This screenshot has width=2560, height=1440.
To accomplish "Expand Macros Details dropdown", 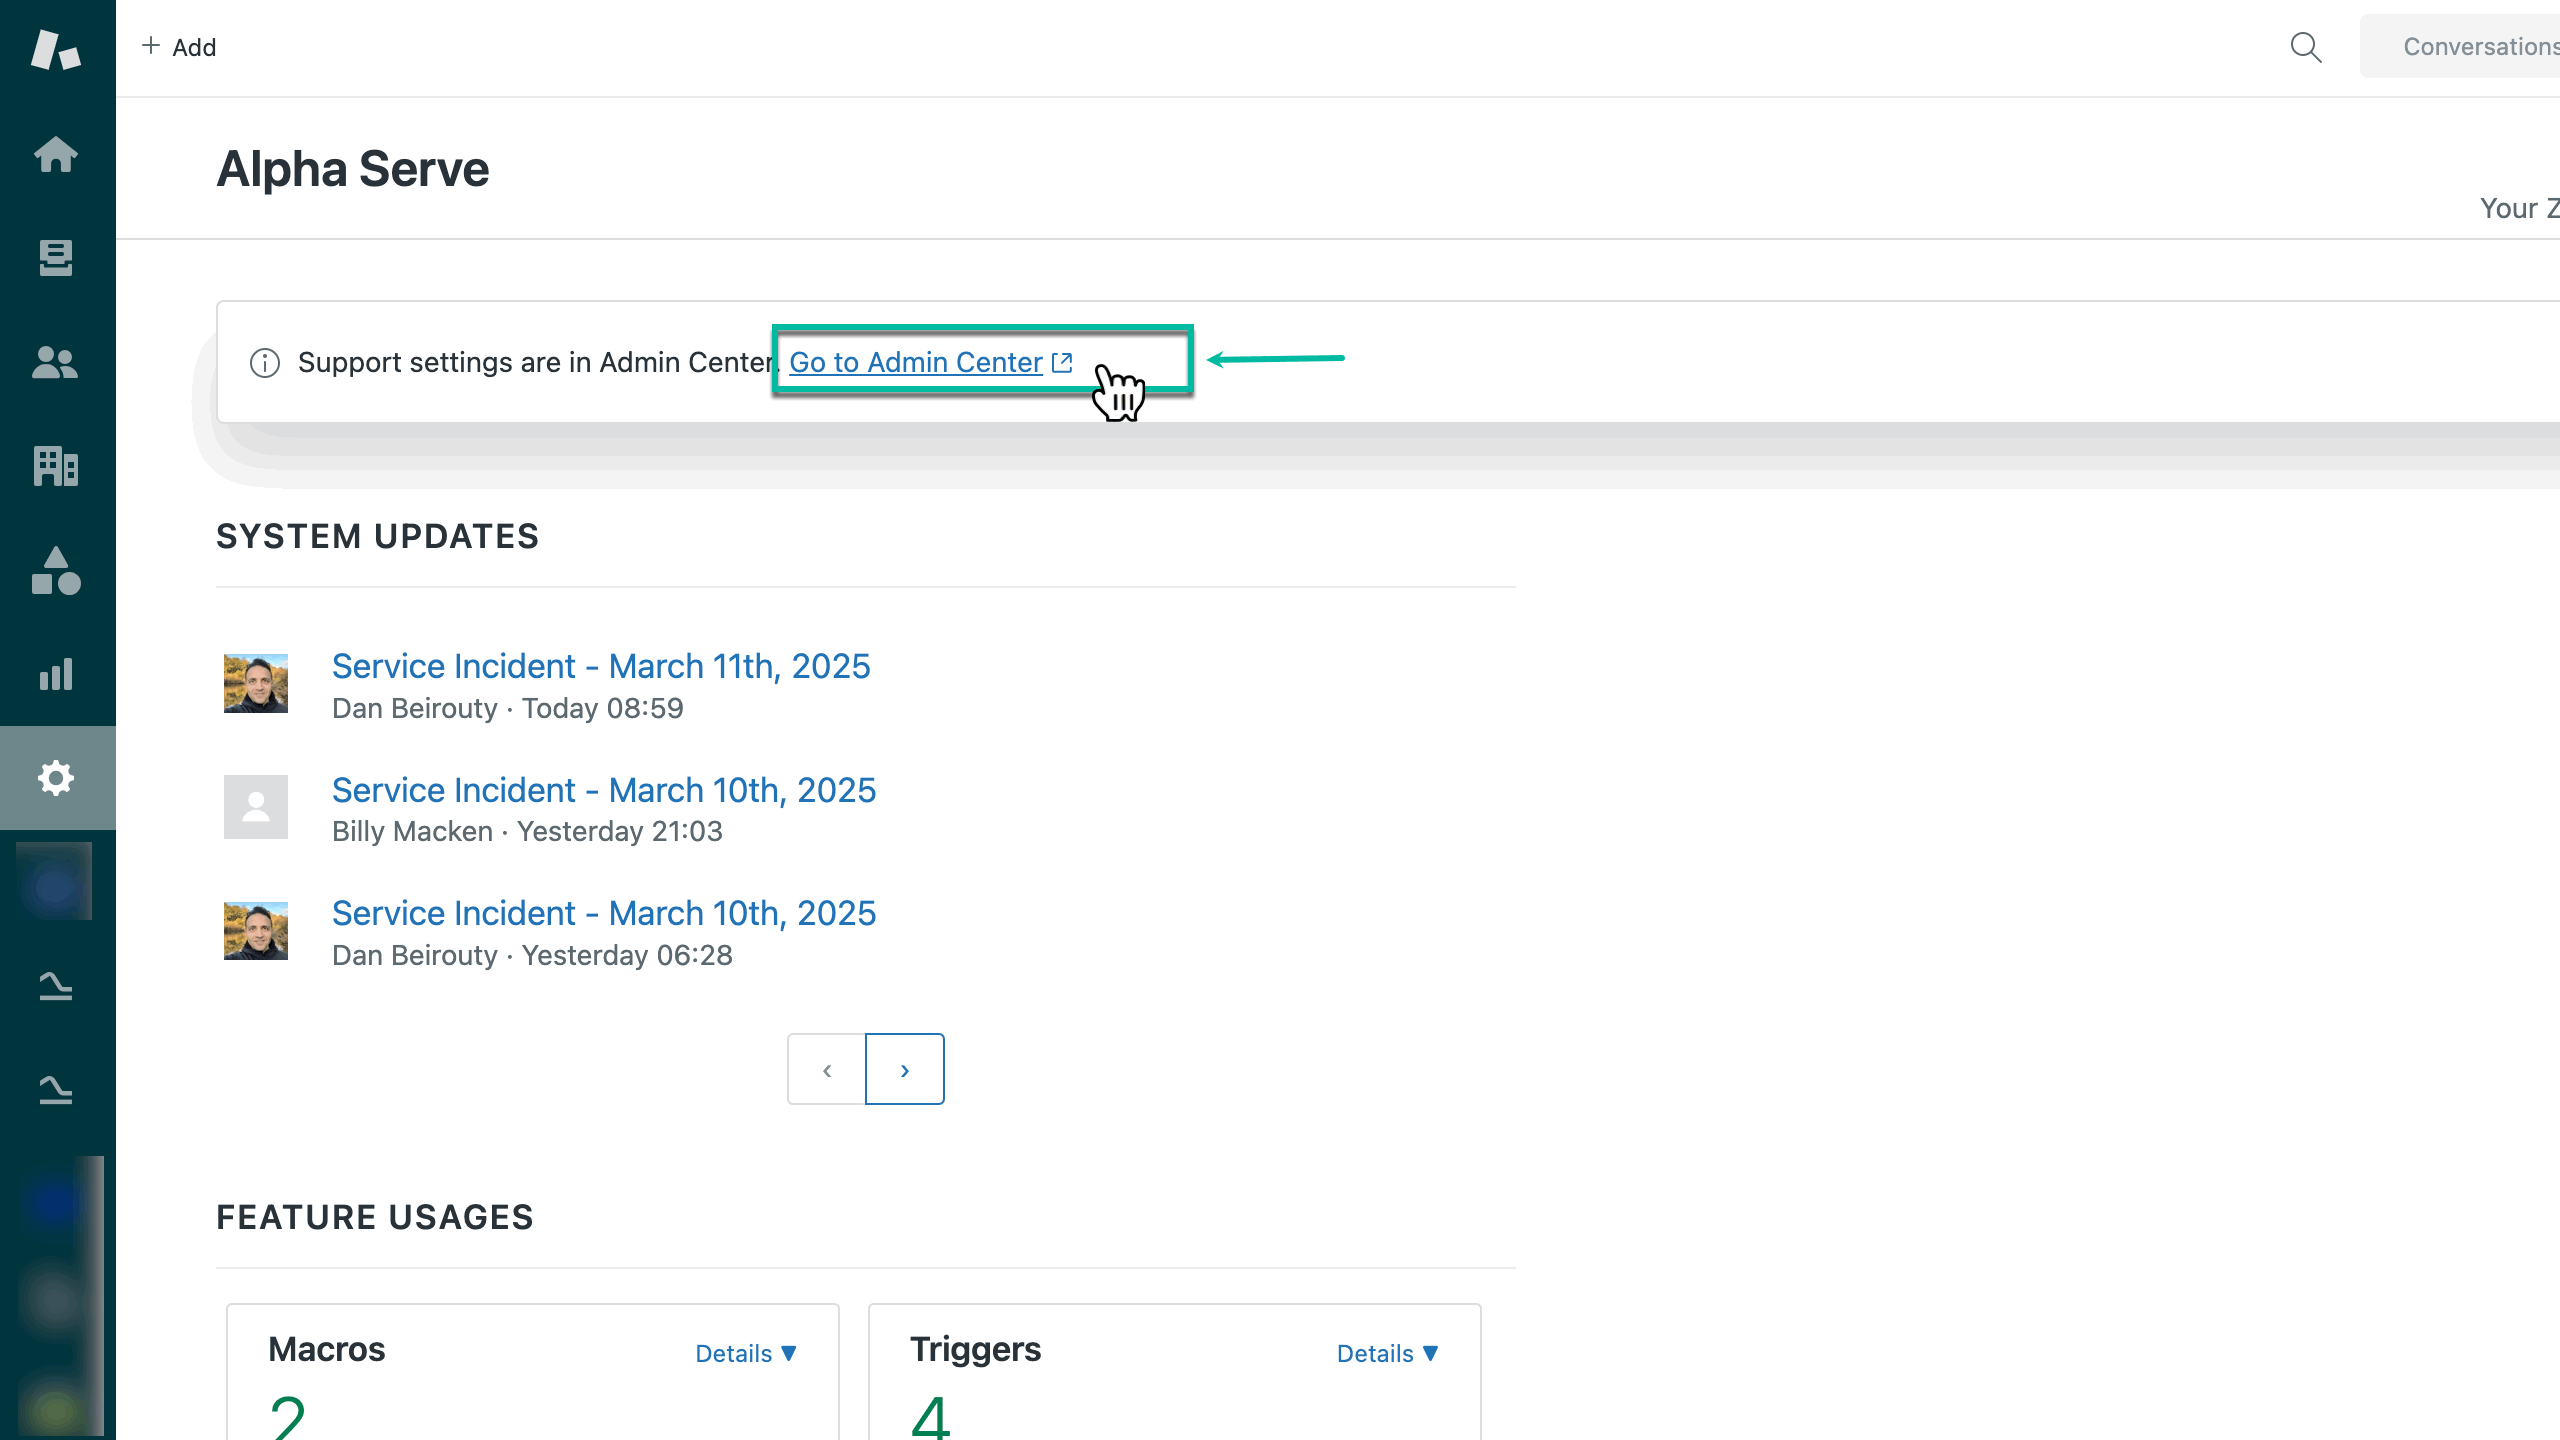I will [746, 1353].
